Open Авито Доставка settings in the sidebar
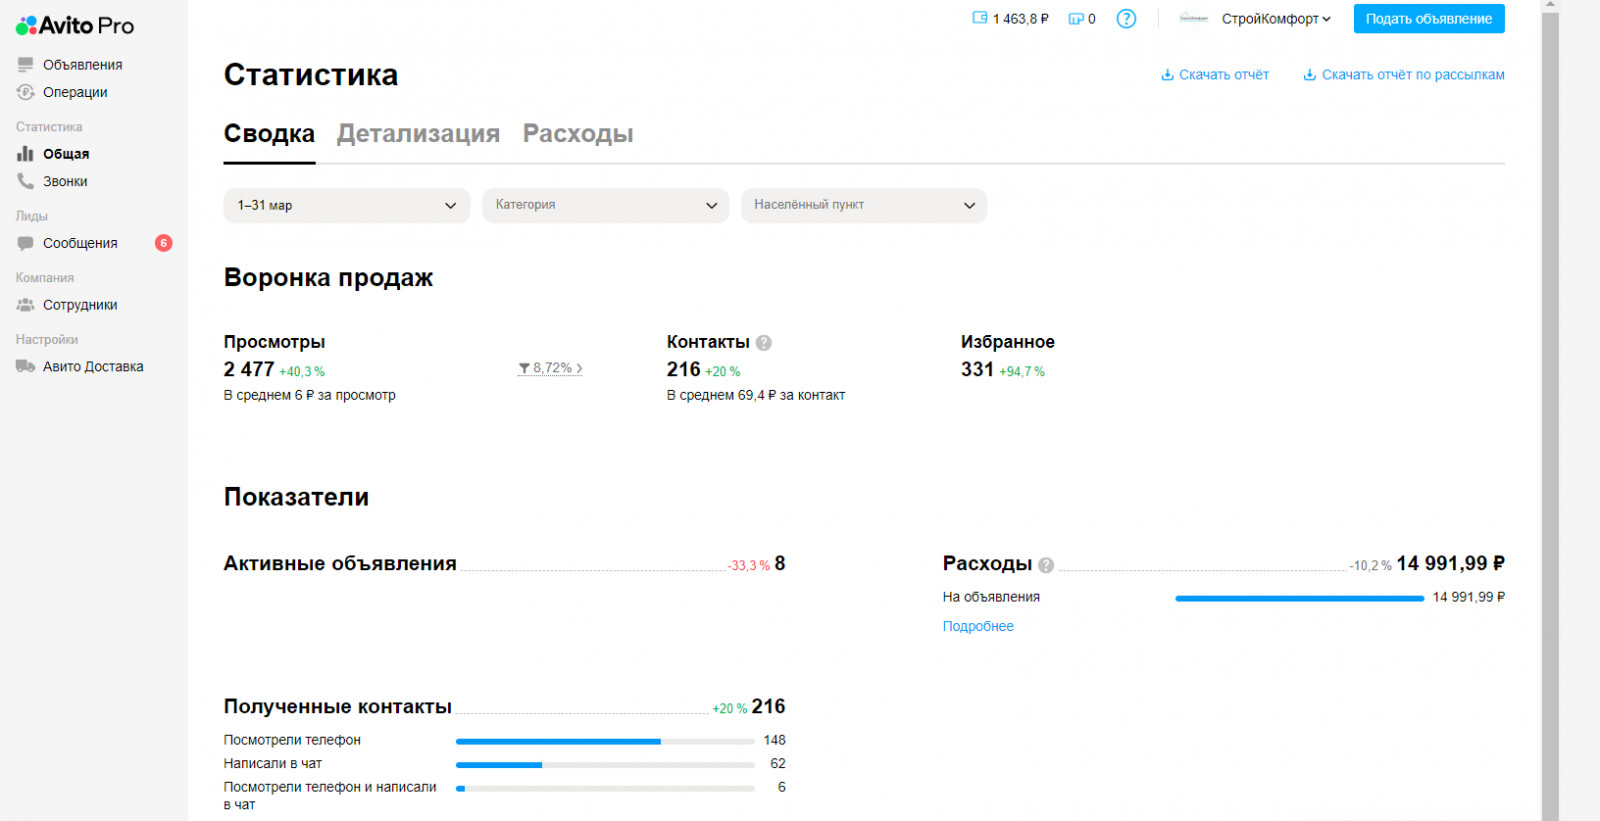 coord(93,366)
